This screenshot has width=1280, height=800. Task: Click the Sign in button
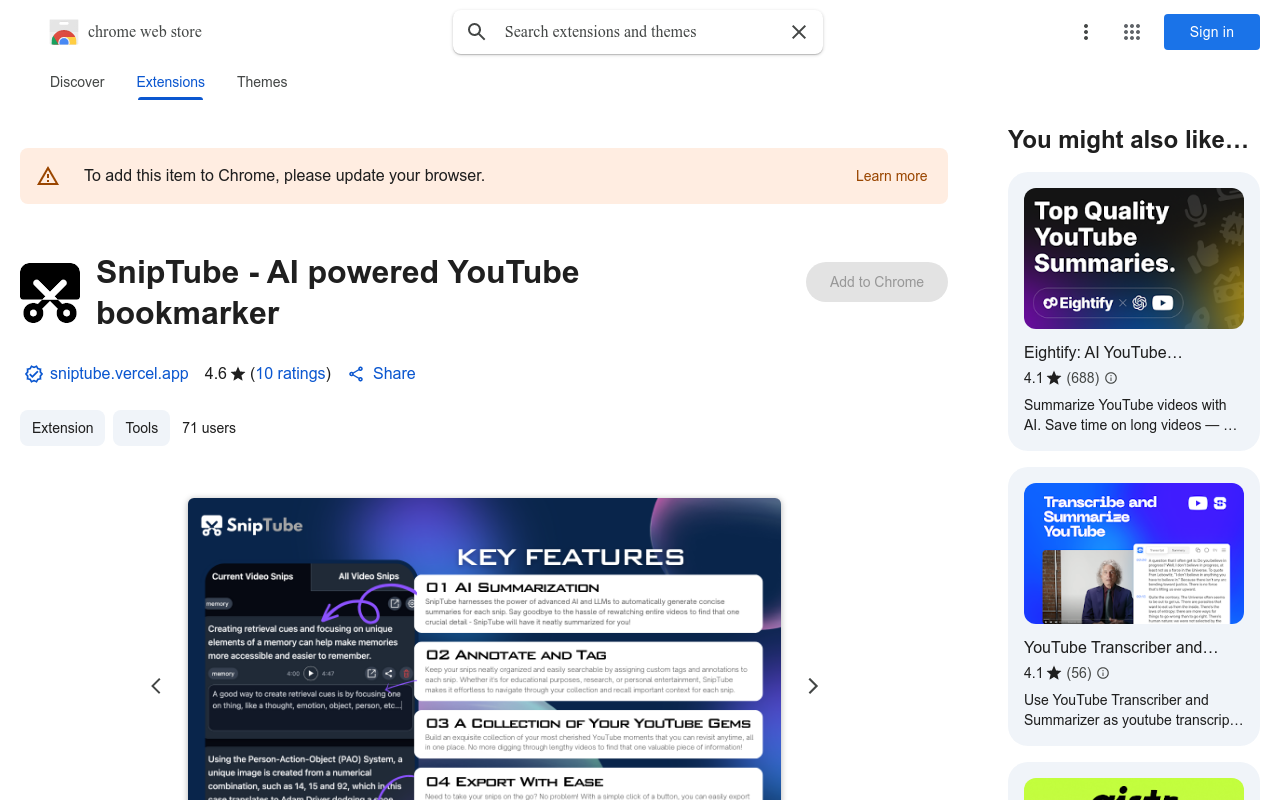1212,32
